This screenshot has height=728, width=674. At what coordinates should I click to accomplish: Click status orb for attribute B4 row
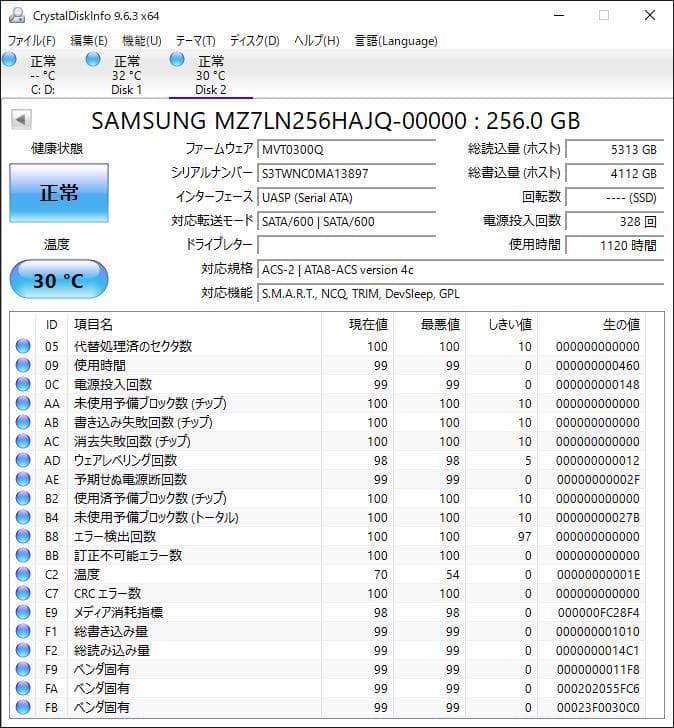point(23,518)
